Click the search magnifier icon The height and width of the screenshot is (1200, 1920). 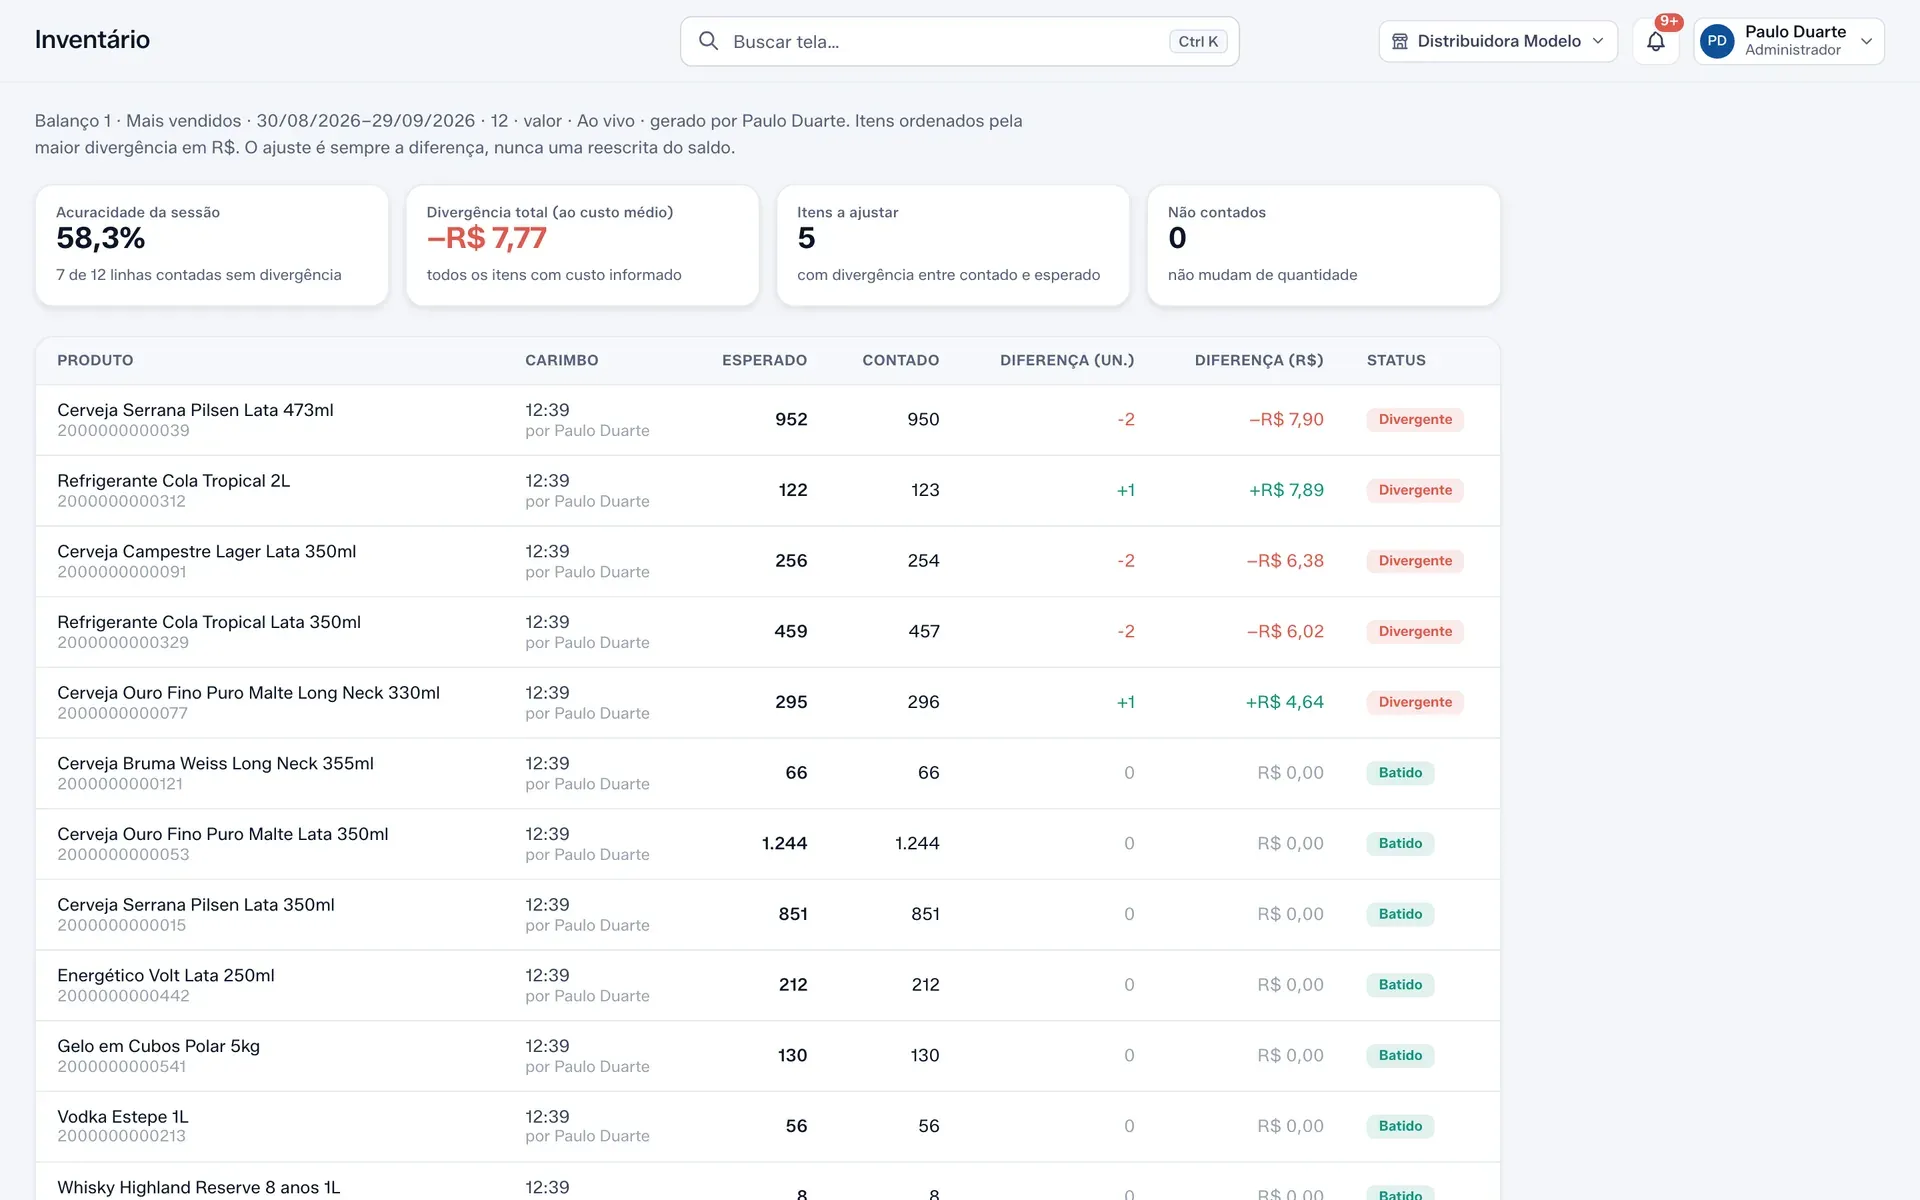708,41
